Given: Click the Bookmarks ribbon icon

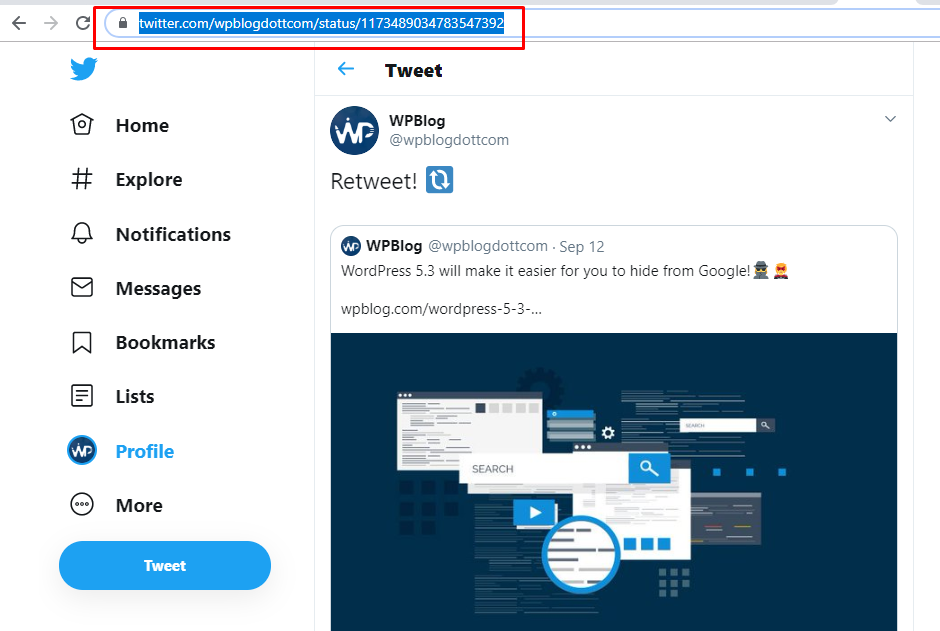Looking at the screenshot, I should (x=82, y=342).
